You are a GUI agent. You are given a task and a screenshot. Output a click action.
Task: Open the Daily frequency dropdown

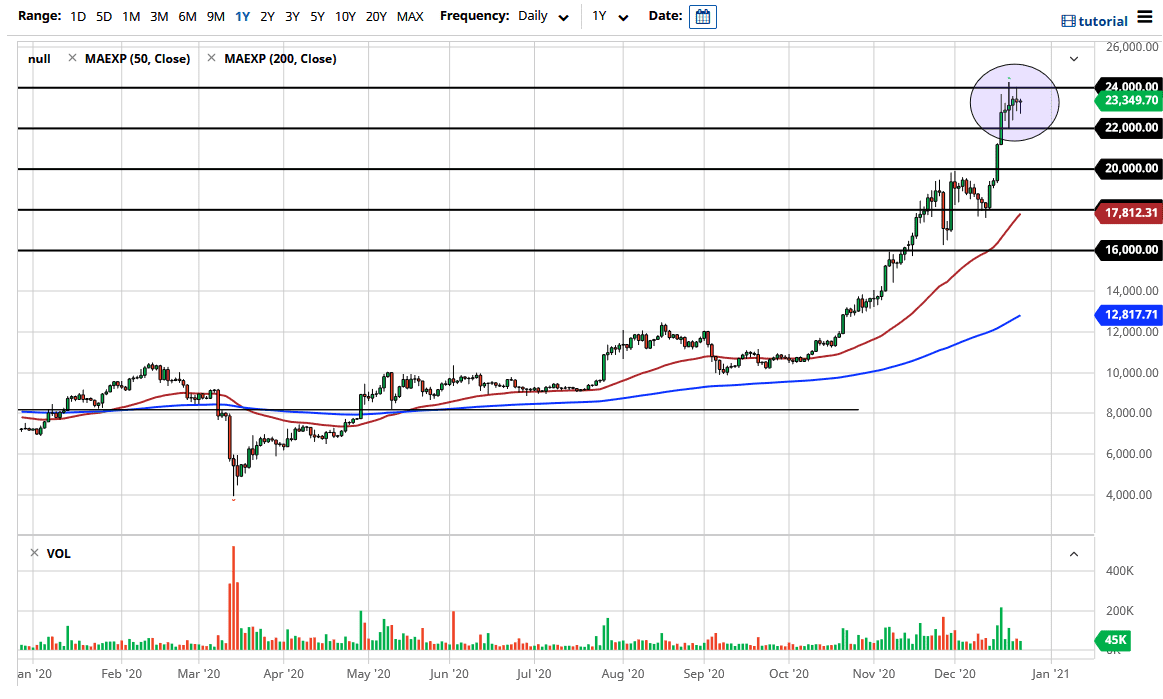click(x=544, y=16)
